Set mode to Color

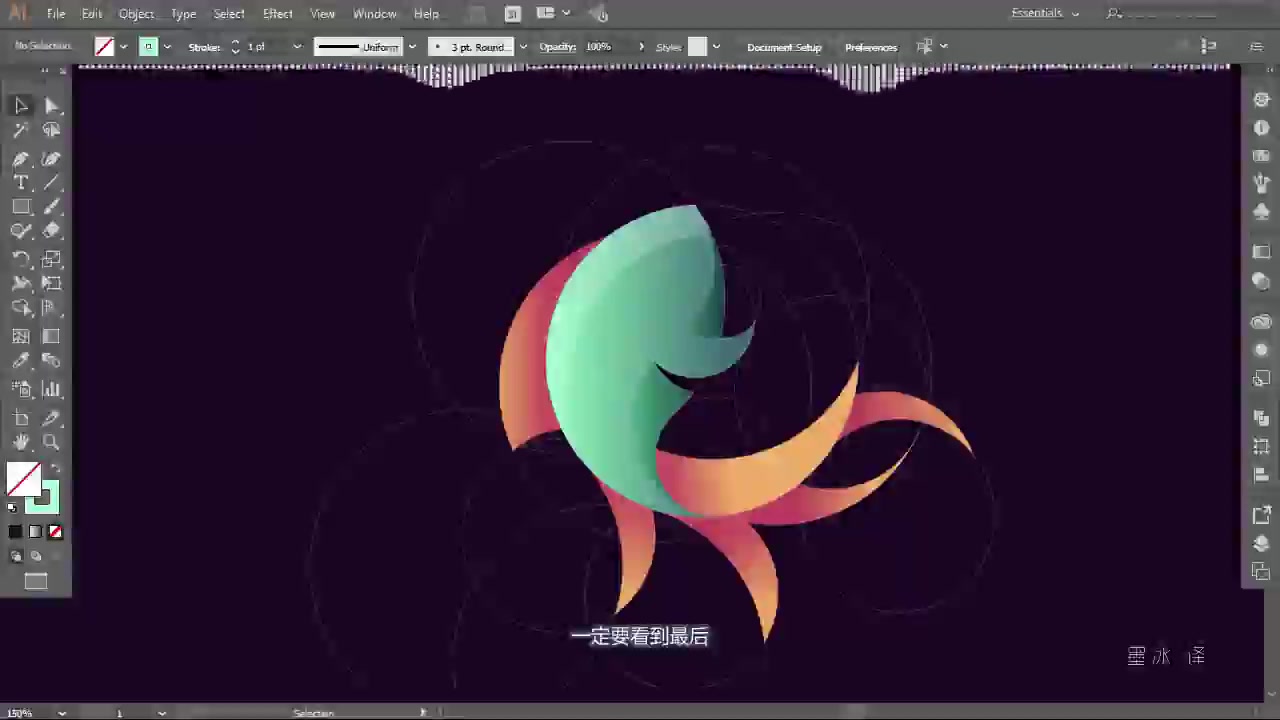point(15,532)
